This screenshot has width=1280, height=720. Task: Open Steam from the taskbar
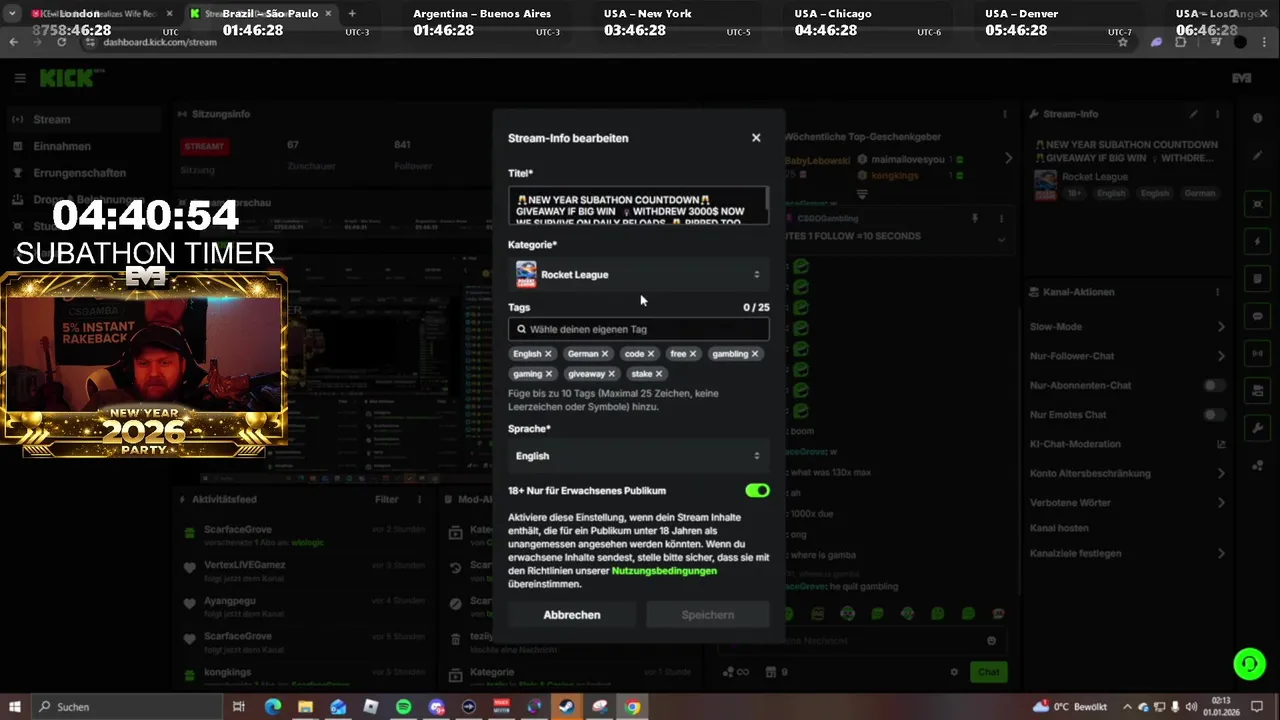567,707
